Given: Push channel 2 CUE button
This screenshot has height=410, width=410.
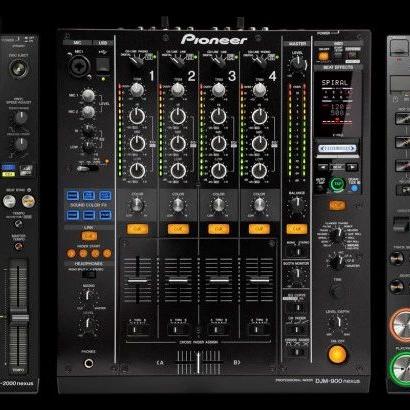Looking at the screenshot, I should (178, 229).
